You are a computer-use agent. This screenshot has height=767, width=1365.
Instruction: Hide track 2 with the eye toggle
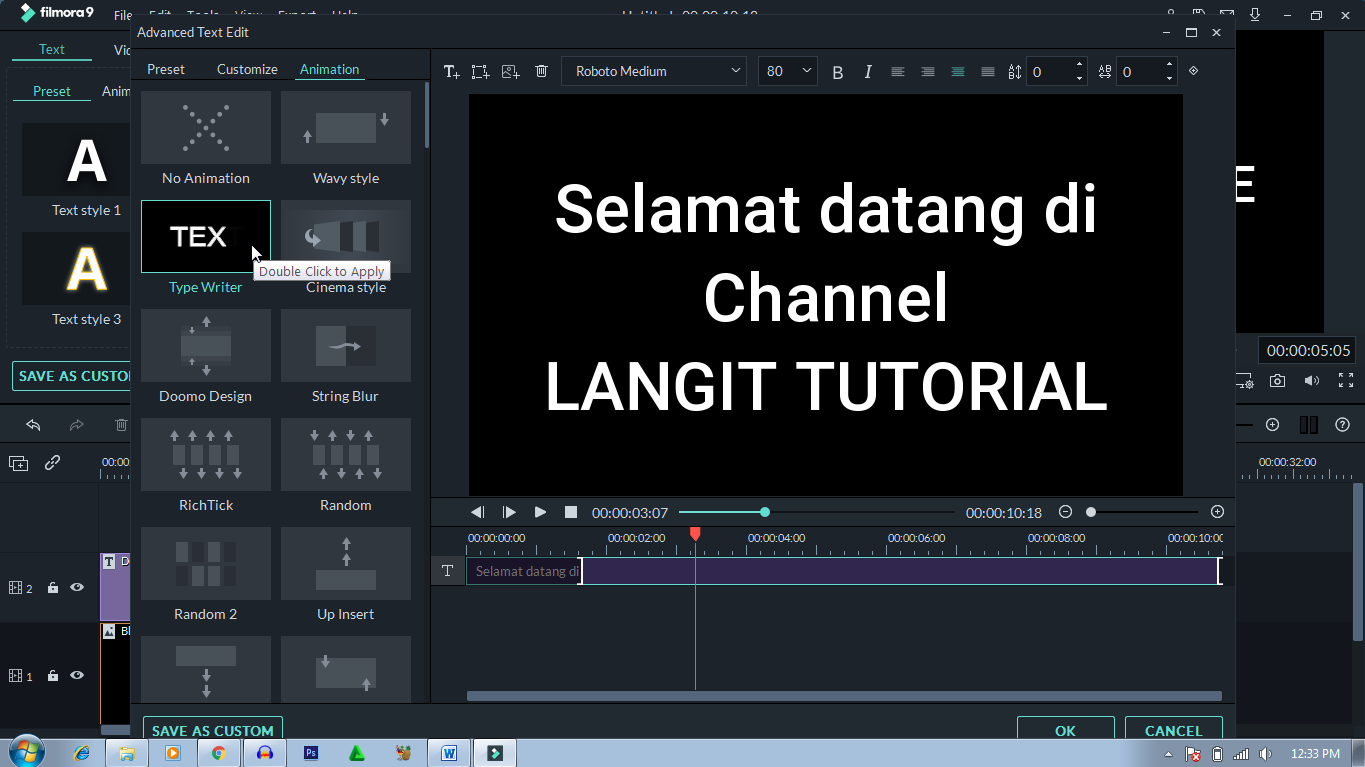76,588
